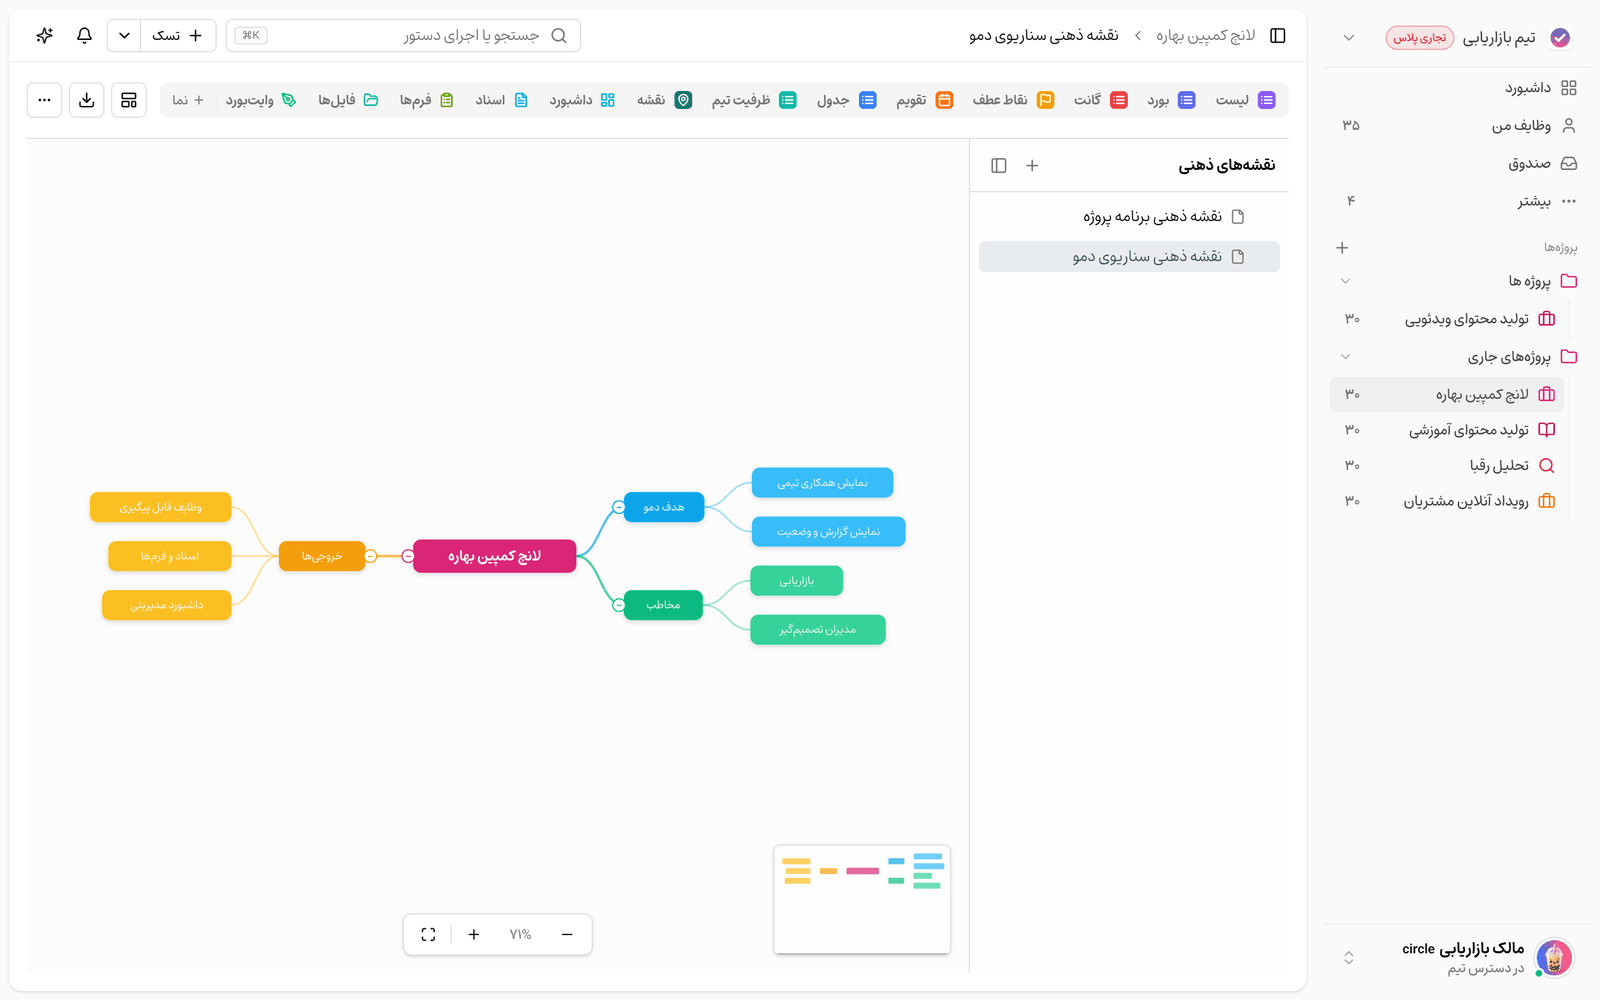Open the تیم بازاریابی workspace switcher chevron
Viewport: 1600px width, 1000px height.
1349,38
